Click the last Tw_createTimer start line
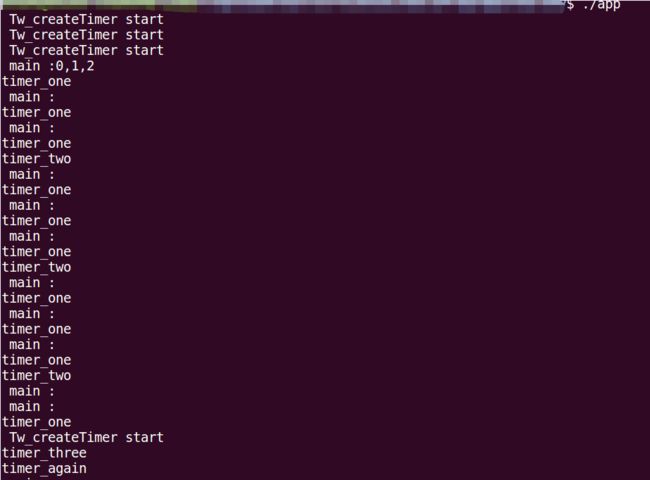Image resolution: width=650 pixels, height=480 pixels. (86, 438)
